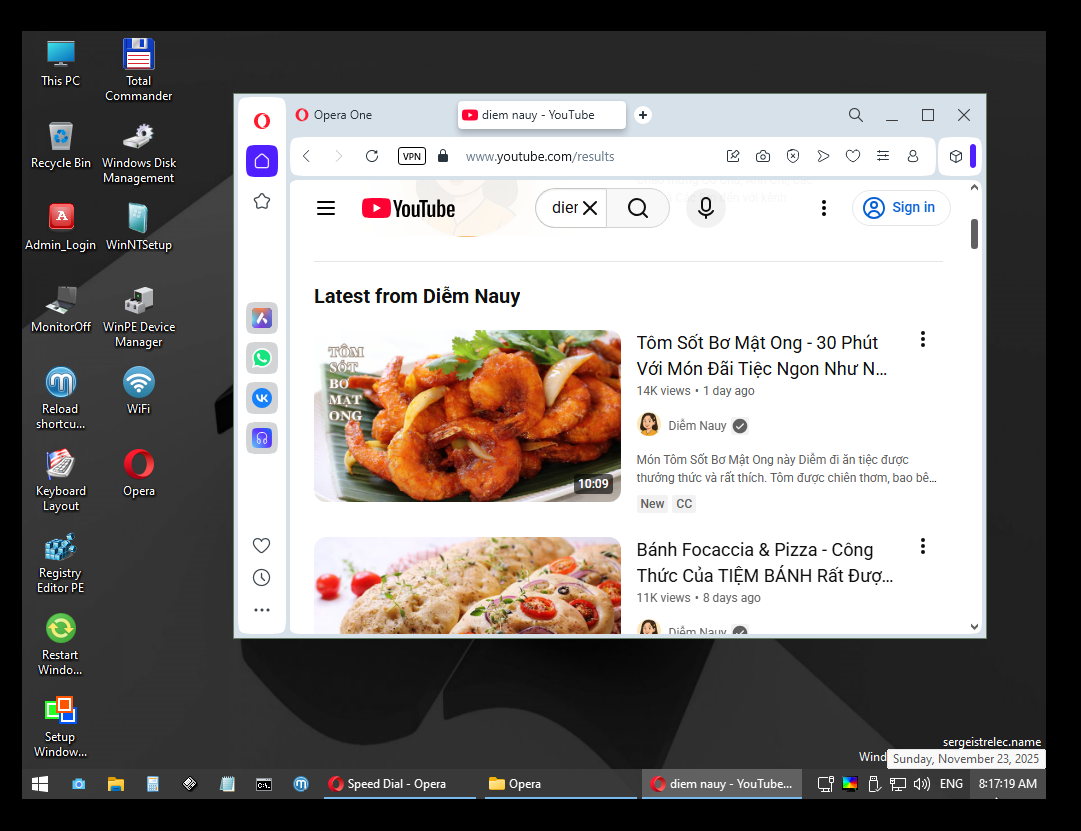Open the Windows Start button
1081x831 pixels.
[40, 784]
